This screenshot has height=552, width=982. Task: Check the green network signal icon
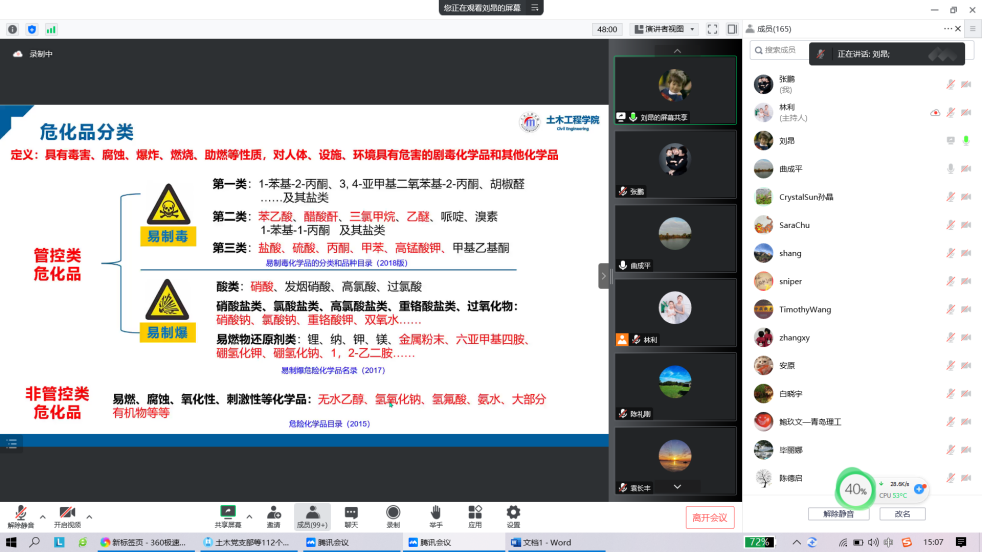(51, 29)
